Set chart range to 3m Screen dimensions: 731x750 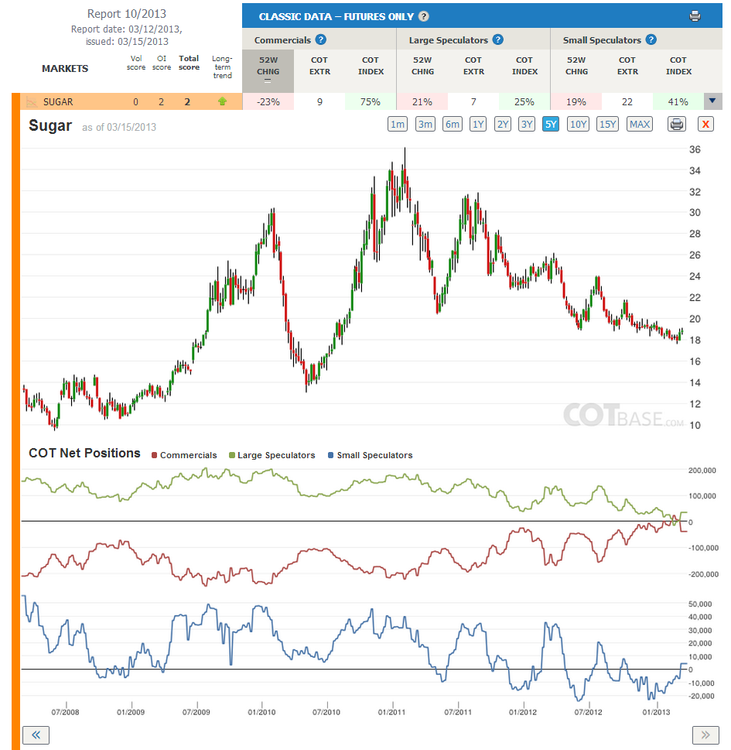click(x=425, y=124)
